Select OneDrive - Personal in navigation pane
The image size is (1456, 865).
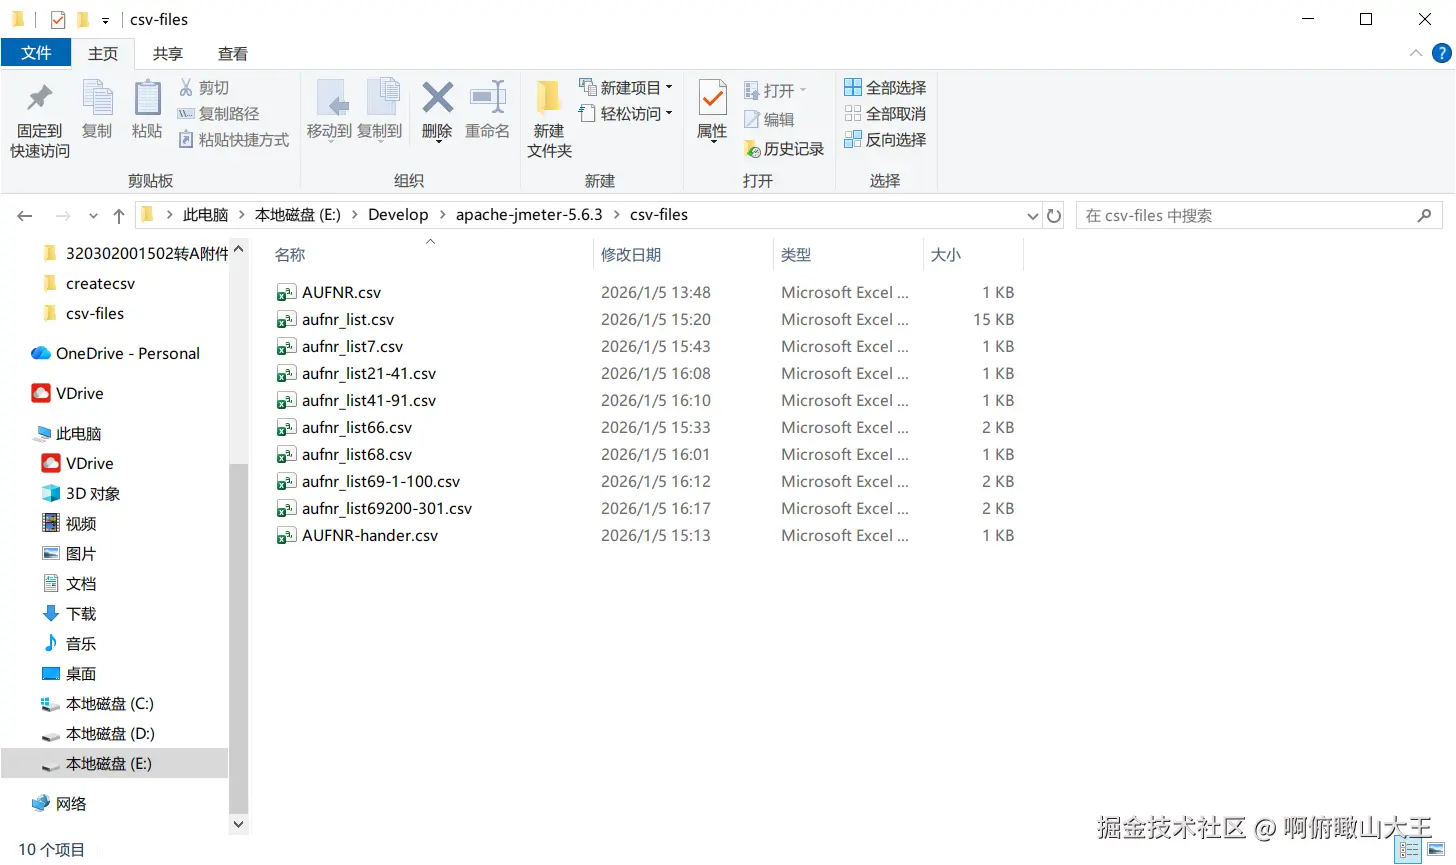116,354
